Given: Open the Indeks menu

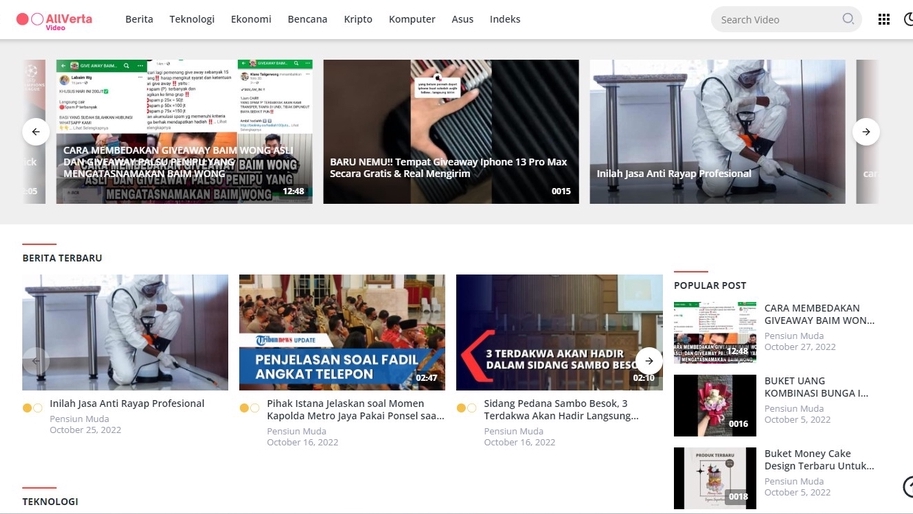Looking at the screenshot, I should click(x=505, y=19).
